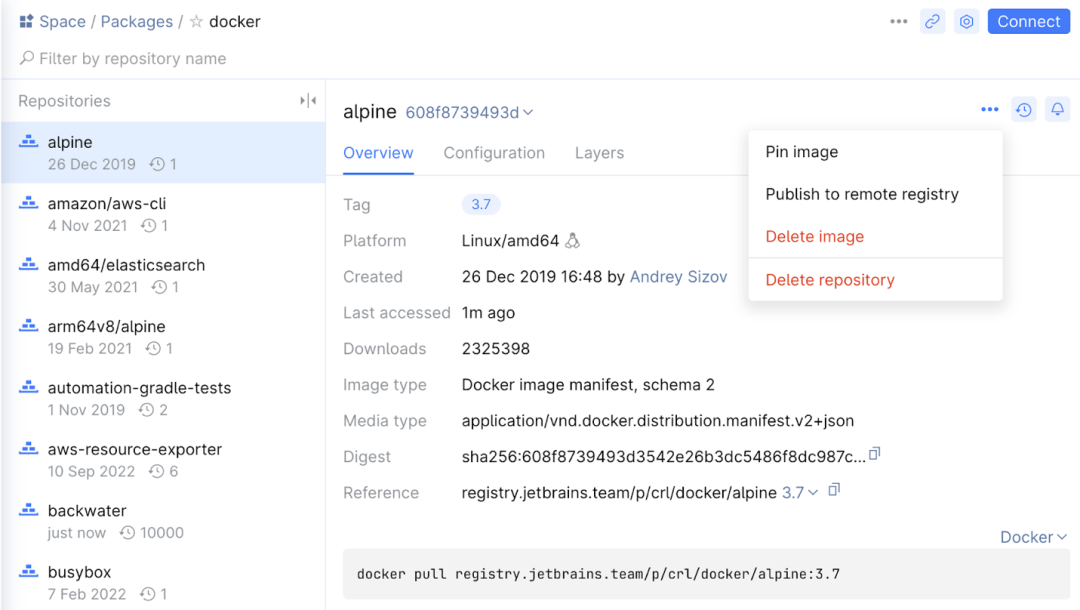
Task: Click the docker icon beside amd64/elasticsearch
Action: point(28,264)
